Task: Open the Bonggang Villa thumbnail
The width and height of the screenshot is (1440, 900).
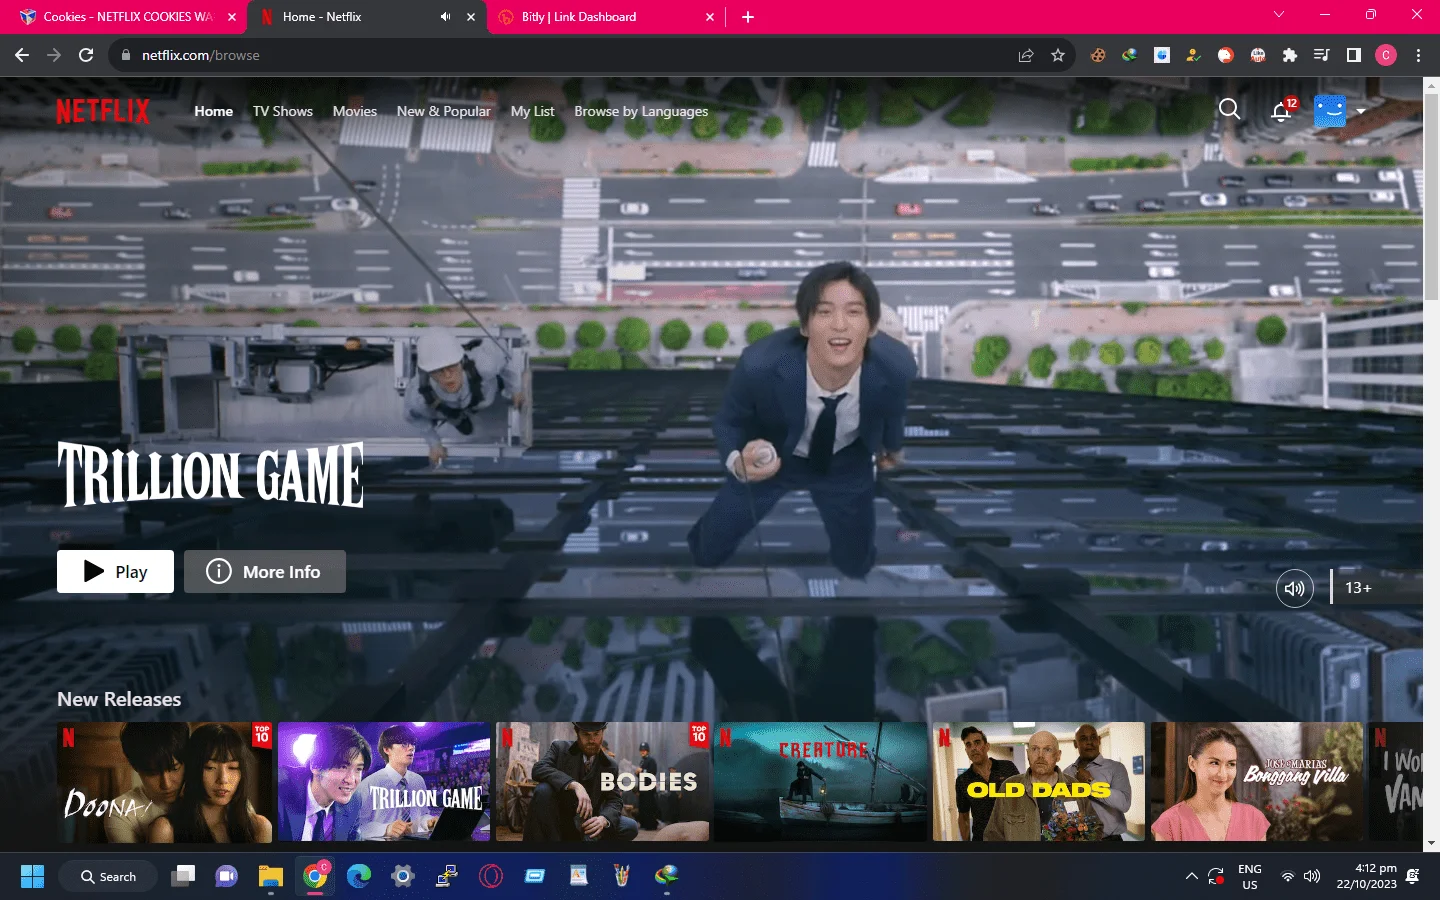Action: (x=1257, y=782)
